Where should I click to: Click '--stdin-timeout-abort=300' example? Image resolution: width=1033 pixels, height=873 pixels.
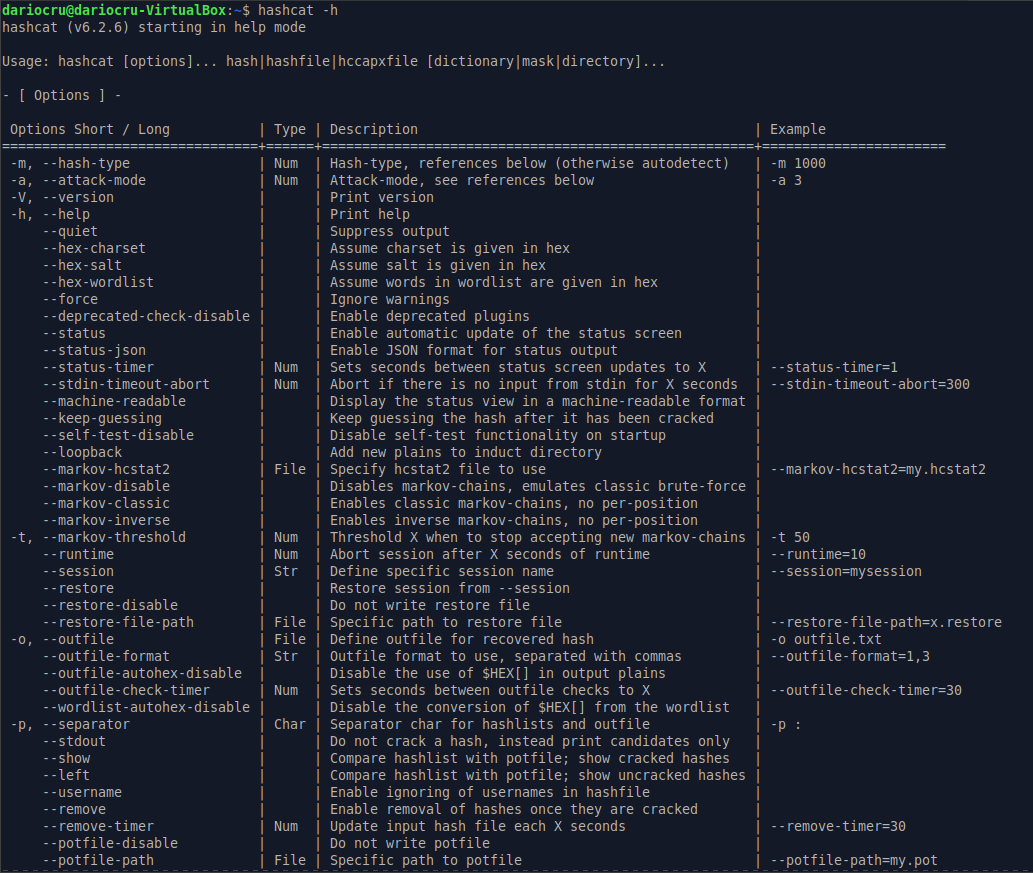pyautogui.click(x=870, y=385)
